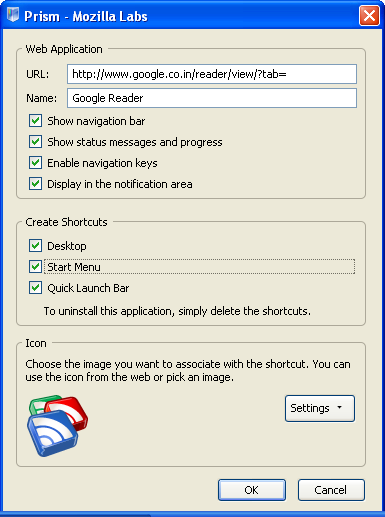
Task: Click the 'URL:' label
Action: tap(38, 74)
